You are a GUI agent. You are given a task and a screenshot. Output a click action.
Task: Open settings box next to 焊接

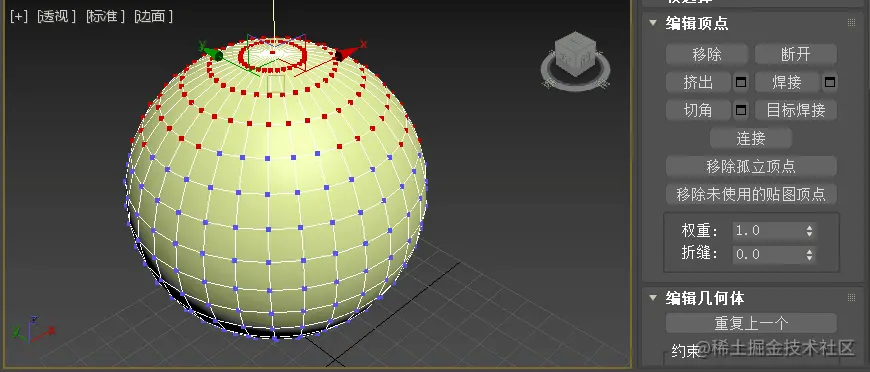tap(829, 82)
